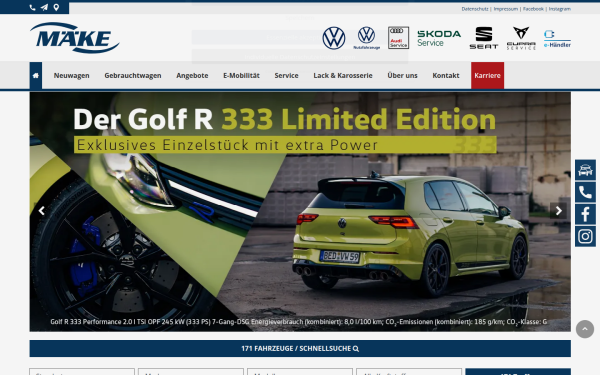The image size is (600, 375).
Task: Show next slide with right arrow
Action: pyautogui.click(x=558, y=211)
